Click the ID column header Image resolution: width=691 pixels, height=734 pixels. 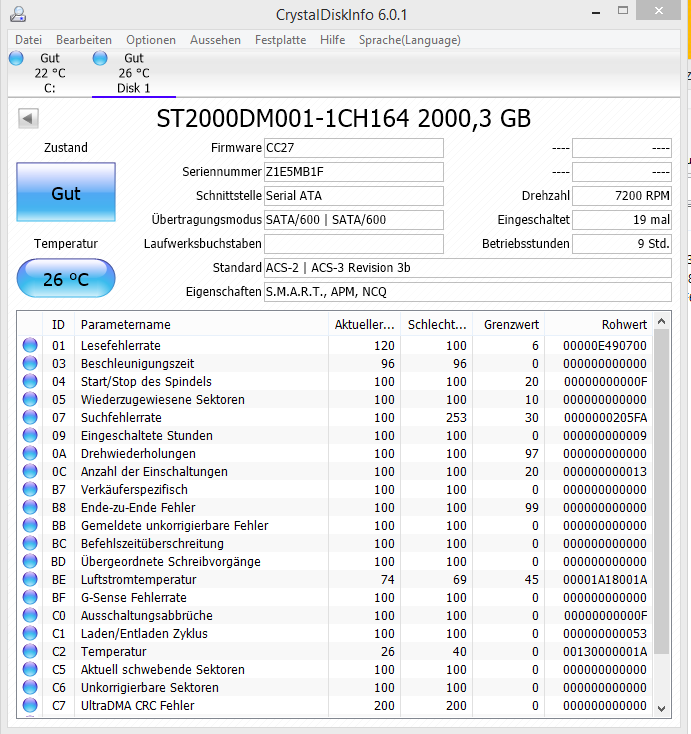[x=59, y=324]
